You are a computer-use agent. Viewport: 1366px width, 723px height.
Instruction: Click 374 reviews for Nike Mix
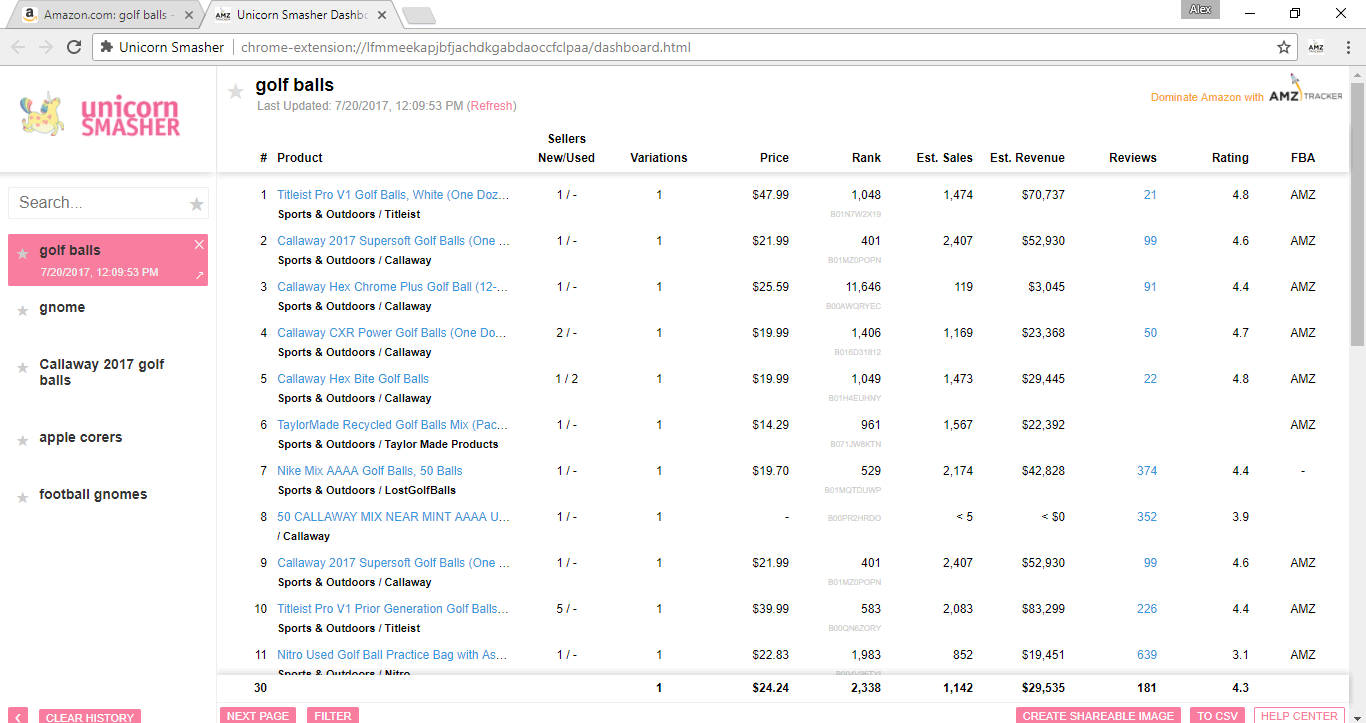pyautogui.click(x=1147, y=471)
